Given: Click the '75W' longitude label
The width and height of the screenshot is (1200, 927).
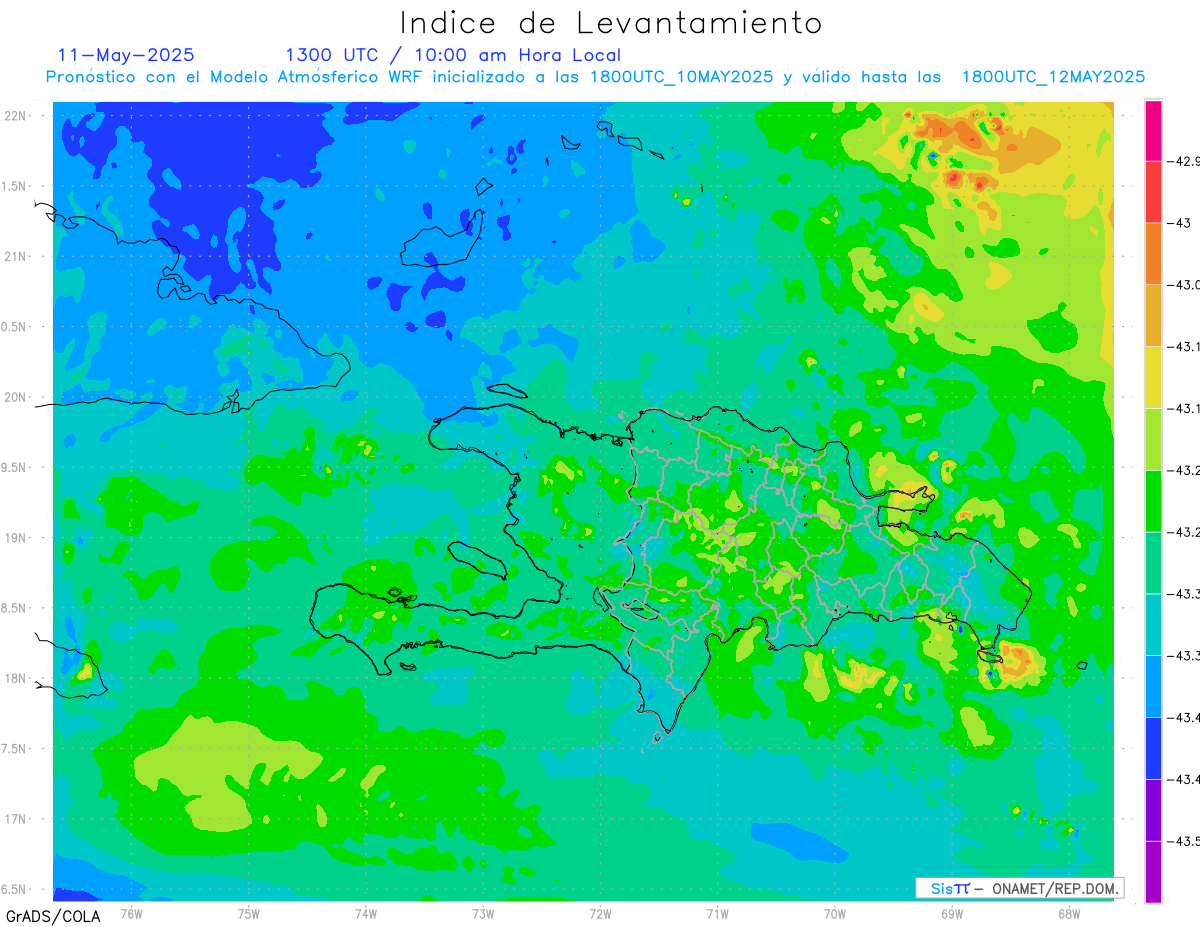Looking at the screenshot, I should click(249, 913).
